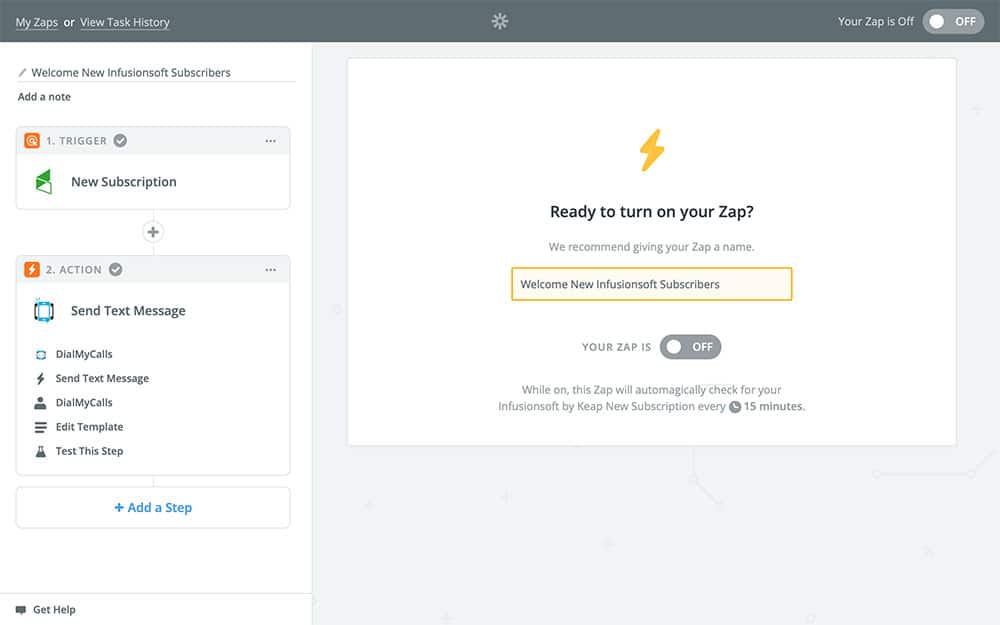The image size is (1000, 625).
Task: Open View Task History link
Action: (x=125, y=22)
